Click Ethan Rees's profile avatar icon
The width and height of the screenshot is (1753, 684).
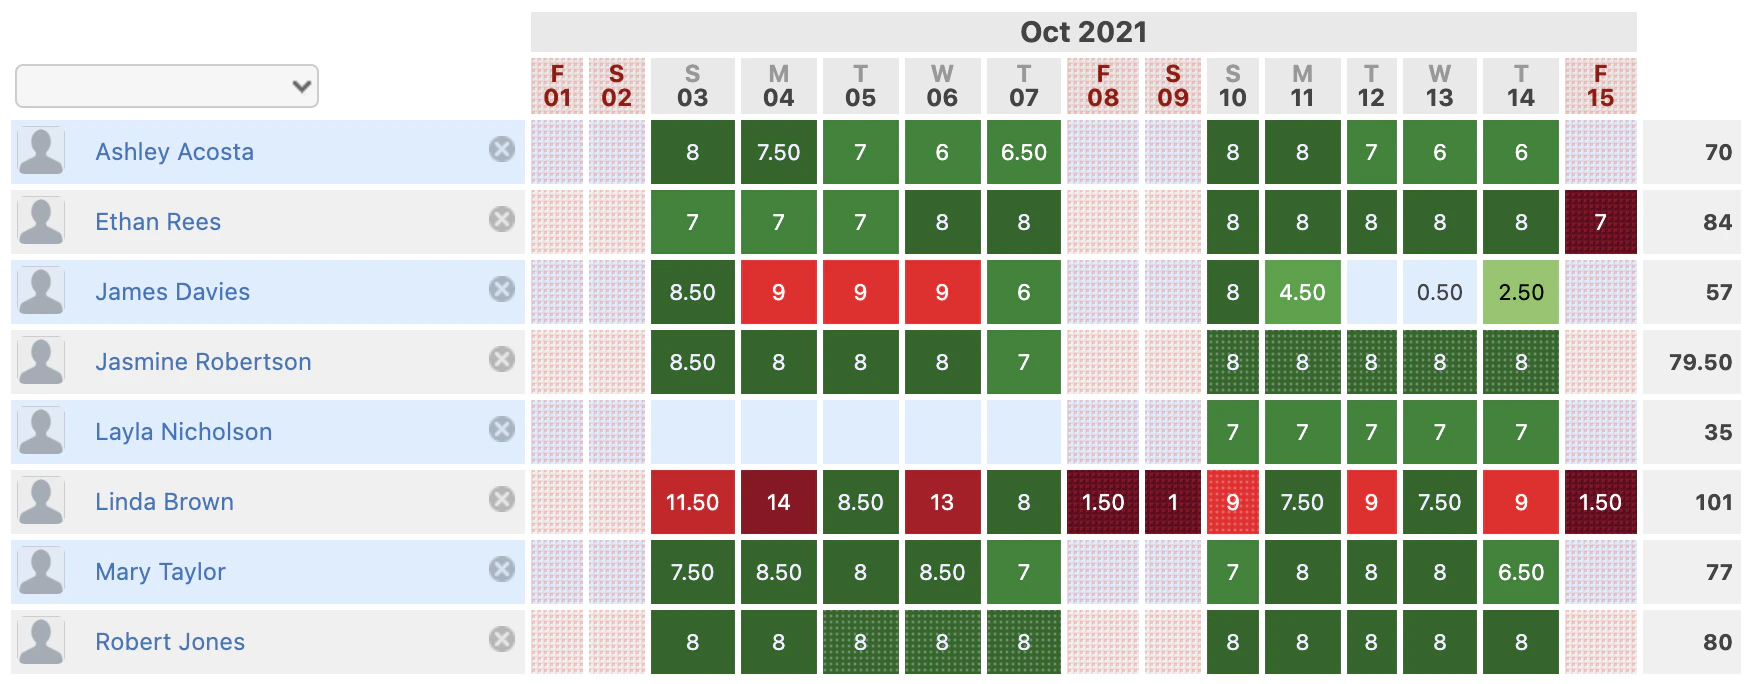point(41,222)
